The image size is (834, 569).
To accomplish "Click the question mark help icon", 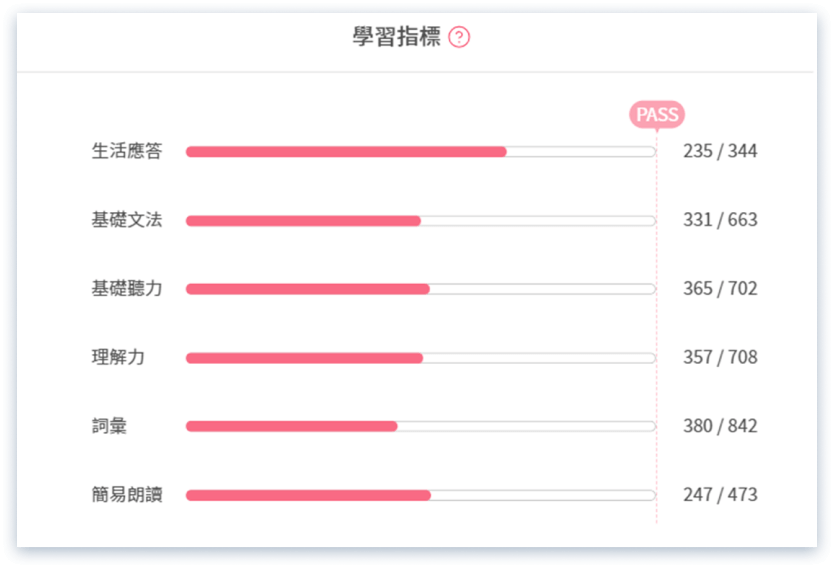I will click(459, 38).
